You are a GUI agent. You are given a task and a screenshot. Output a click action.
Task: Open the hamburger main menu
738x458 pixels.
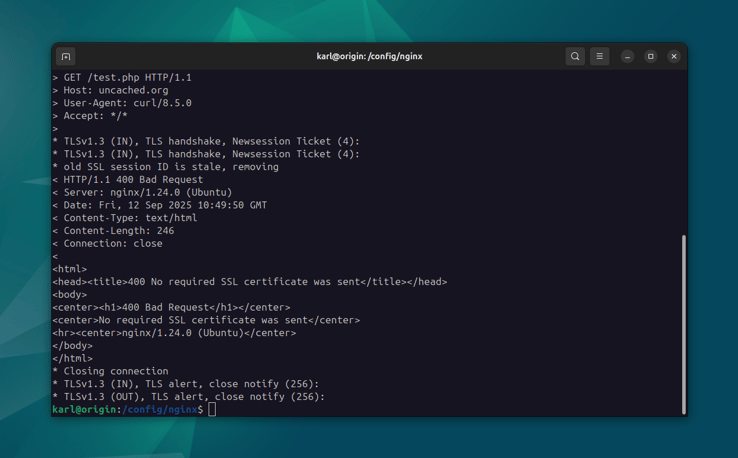[x=599, y=57]
